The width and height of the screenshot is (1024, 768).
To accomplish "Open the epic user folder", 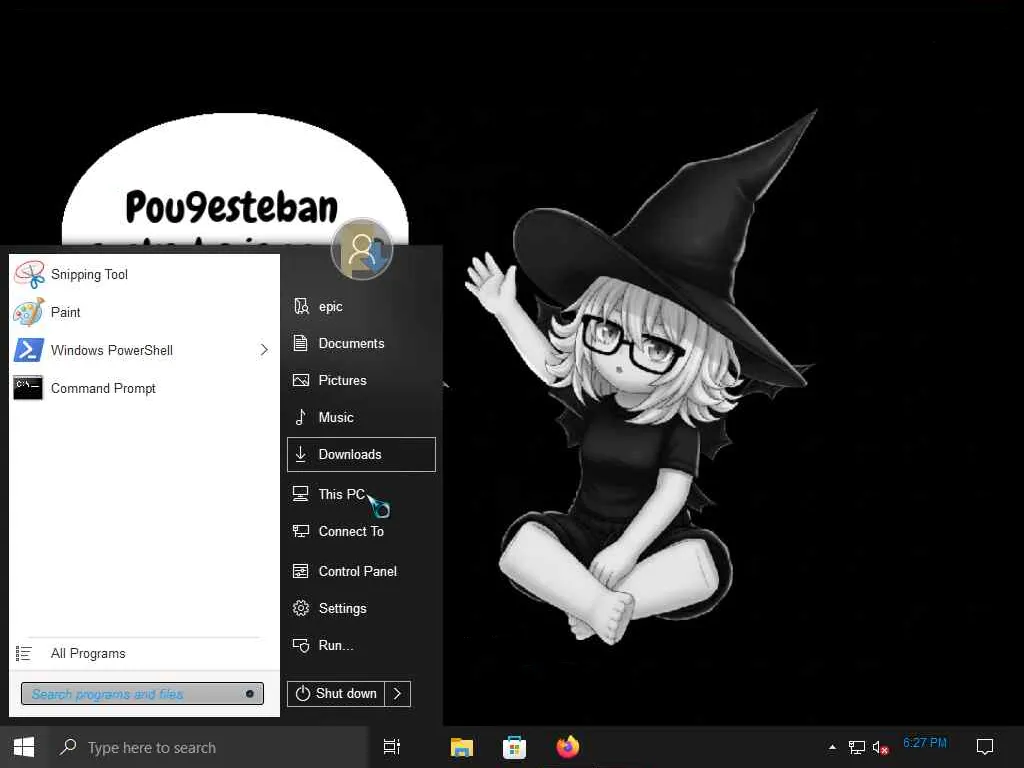I will [361, 306].
